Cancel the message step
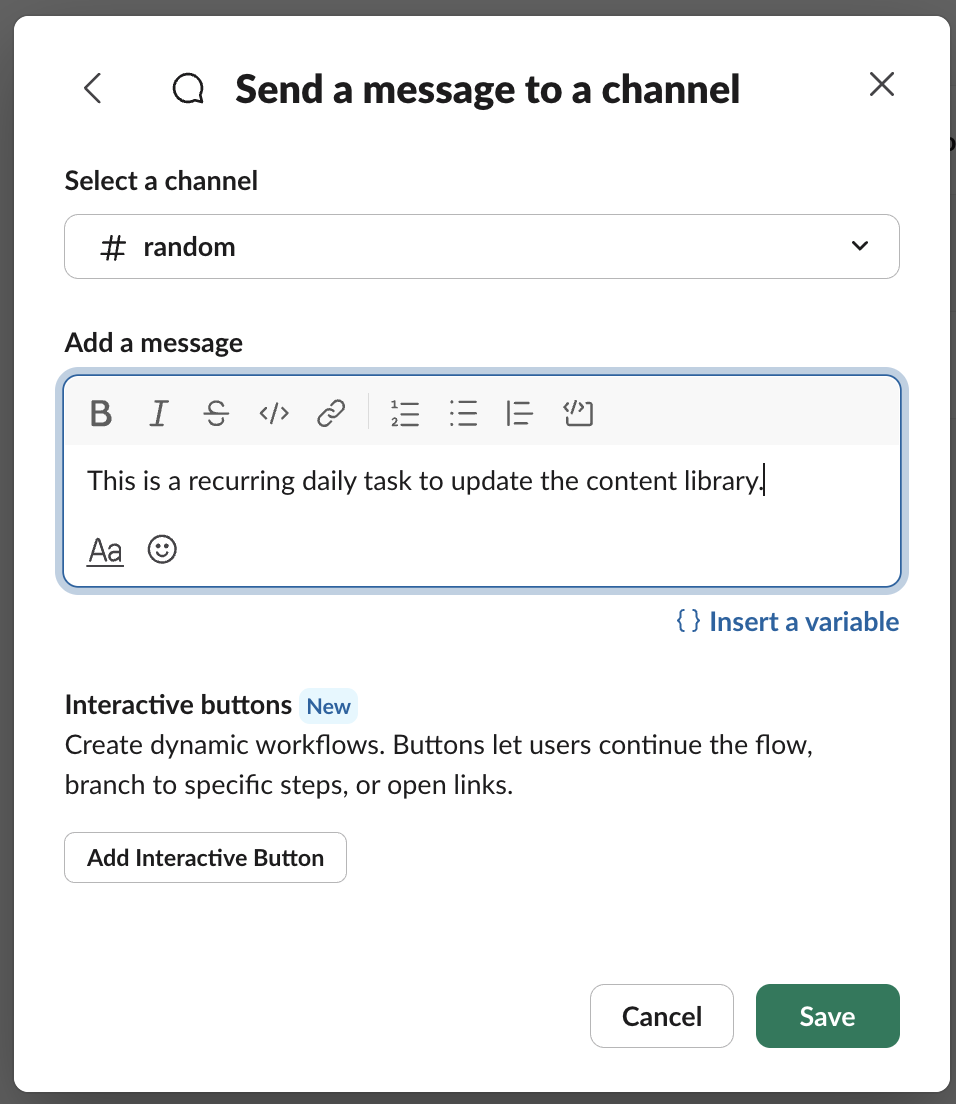 [661, 1016]
